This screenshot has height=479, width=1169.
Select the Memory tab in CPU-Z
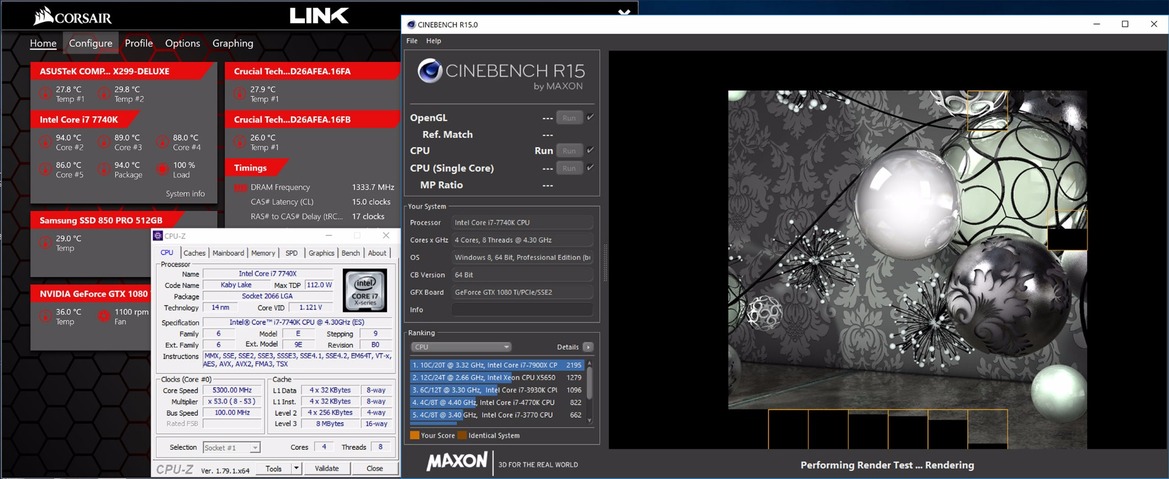tap(262, 253)
